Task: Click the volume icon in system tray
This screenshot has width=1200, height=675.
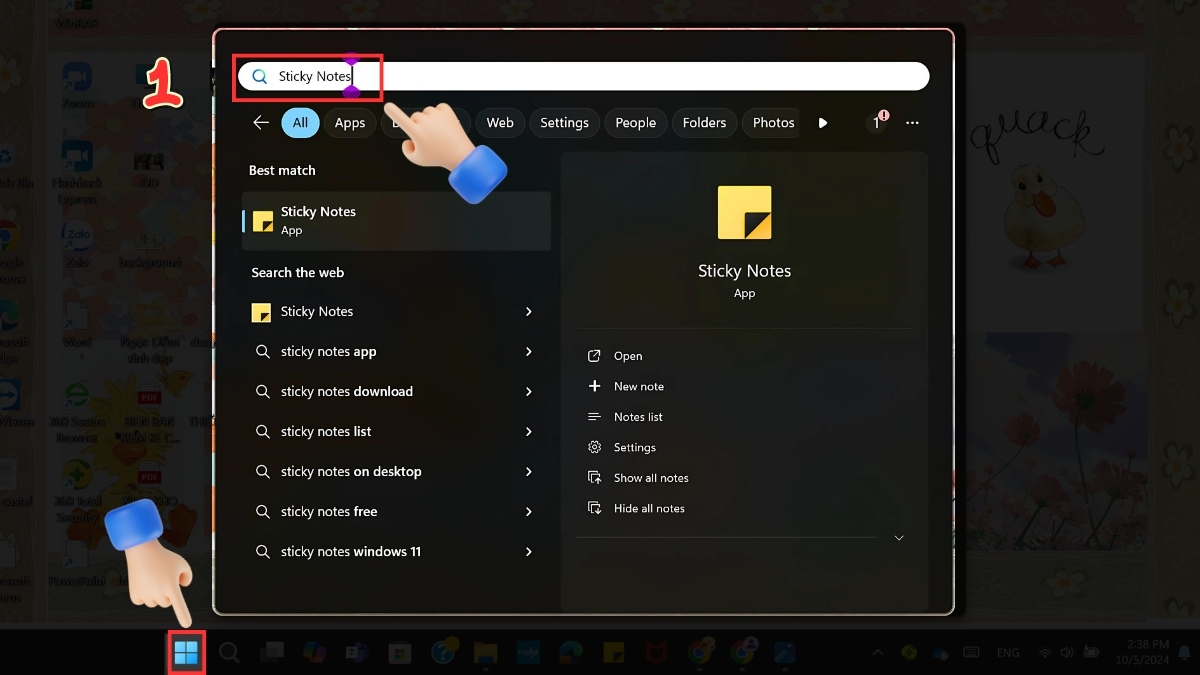Action: click(x=1067, y=653)
